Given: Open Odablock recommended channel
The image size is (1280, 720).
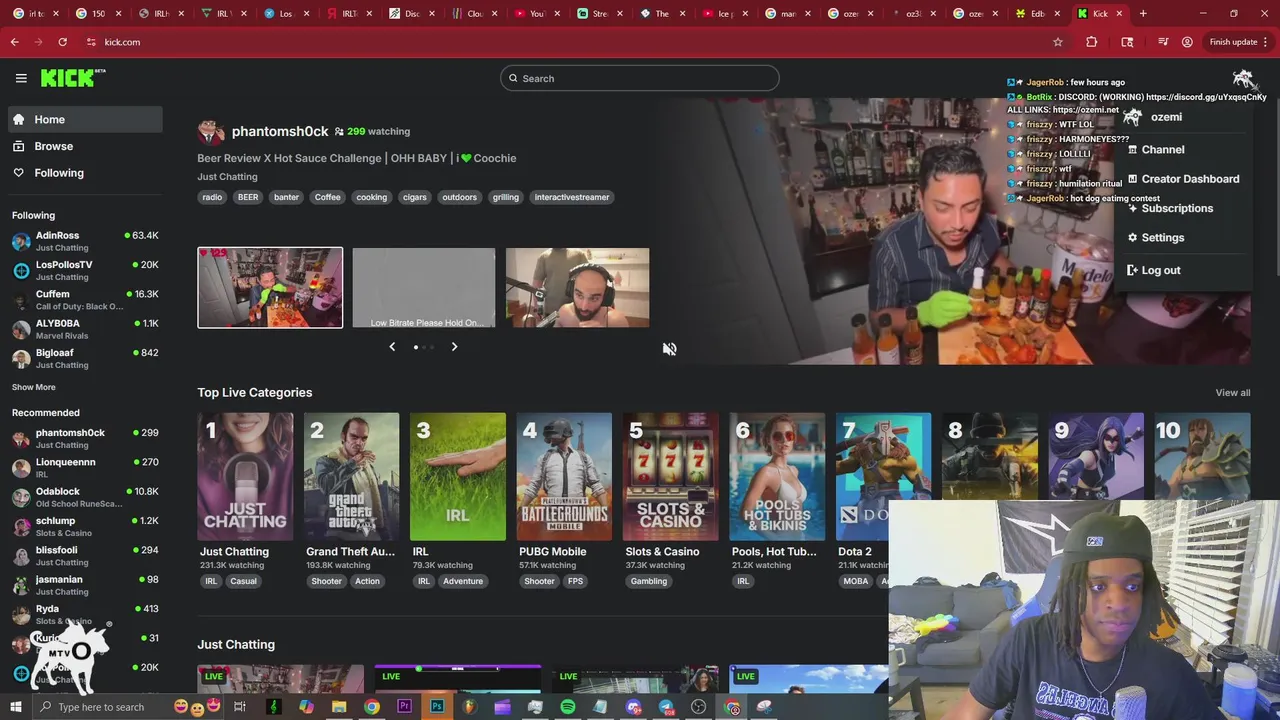Looking at the screenshot, I should tap(85, 497).
